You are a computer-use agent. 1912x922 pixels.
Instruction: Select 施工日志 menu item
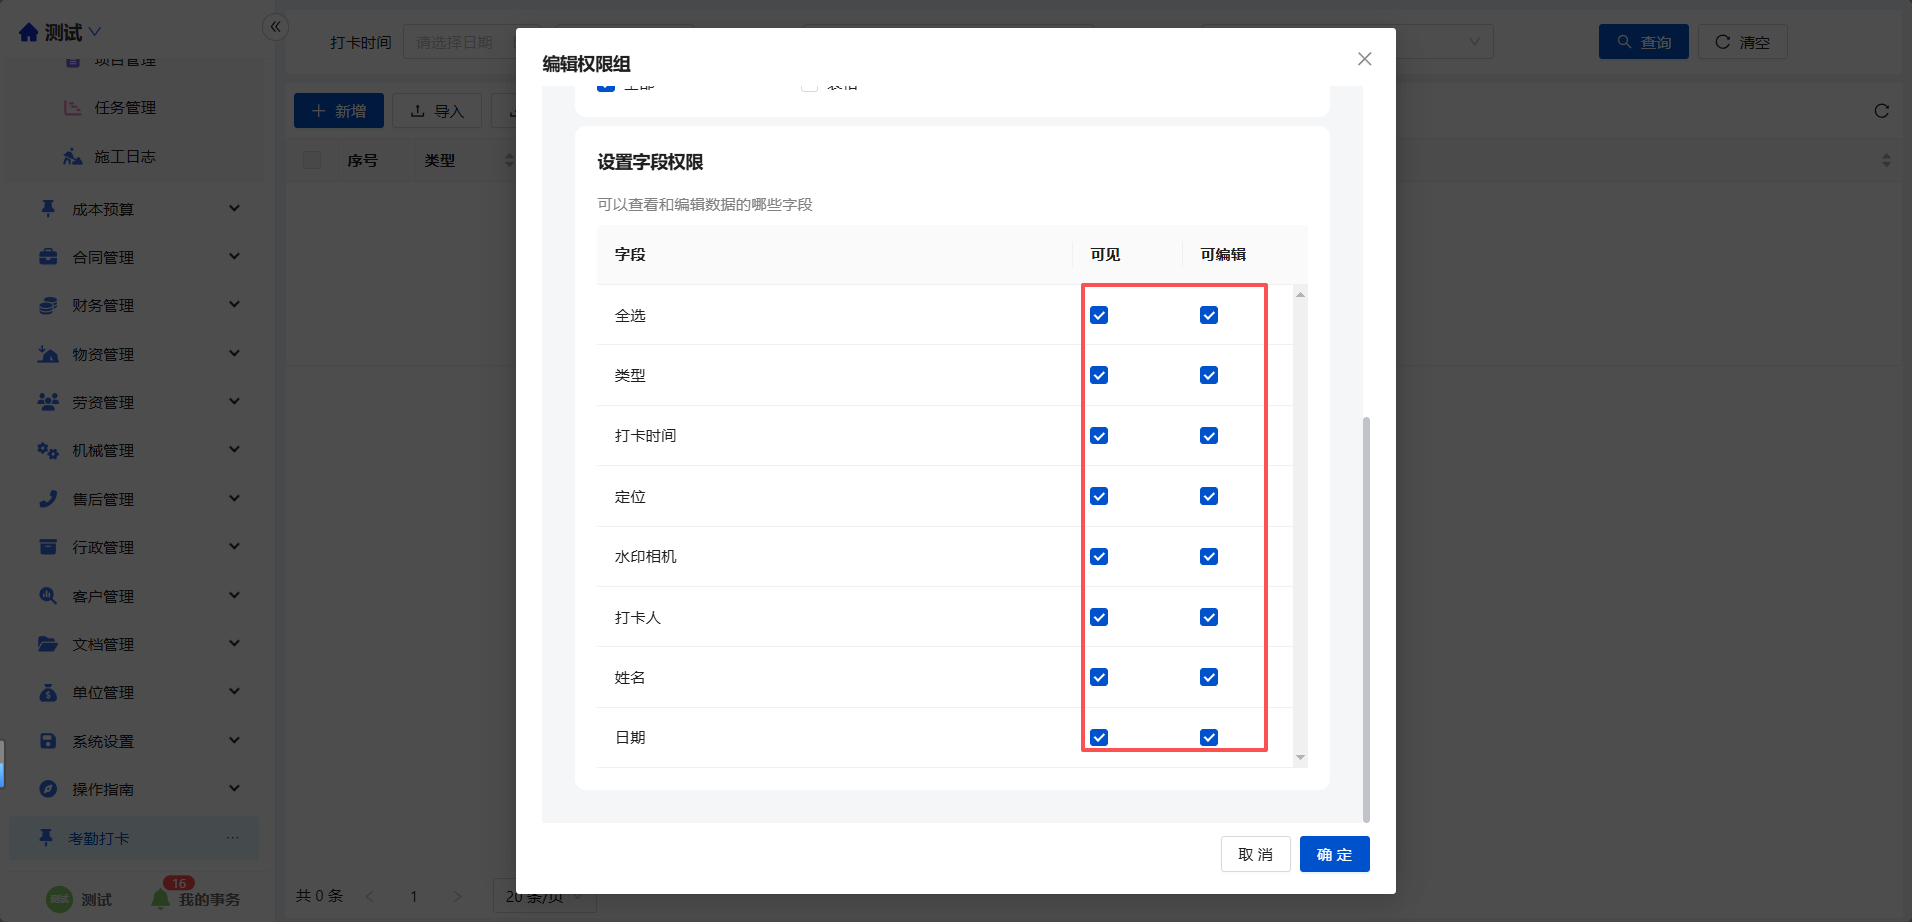[124, 157]
